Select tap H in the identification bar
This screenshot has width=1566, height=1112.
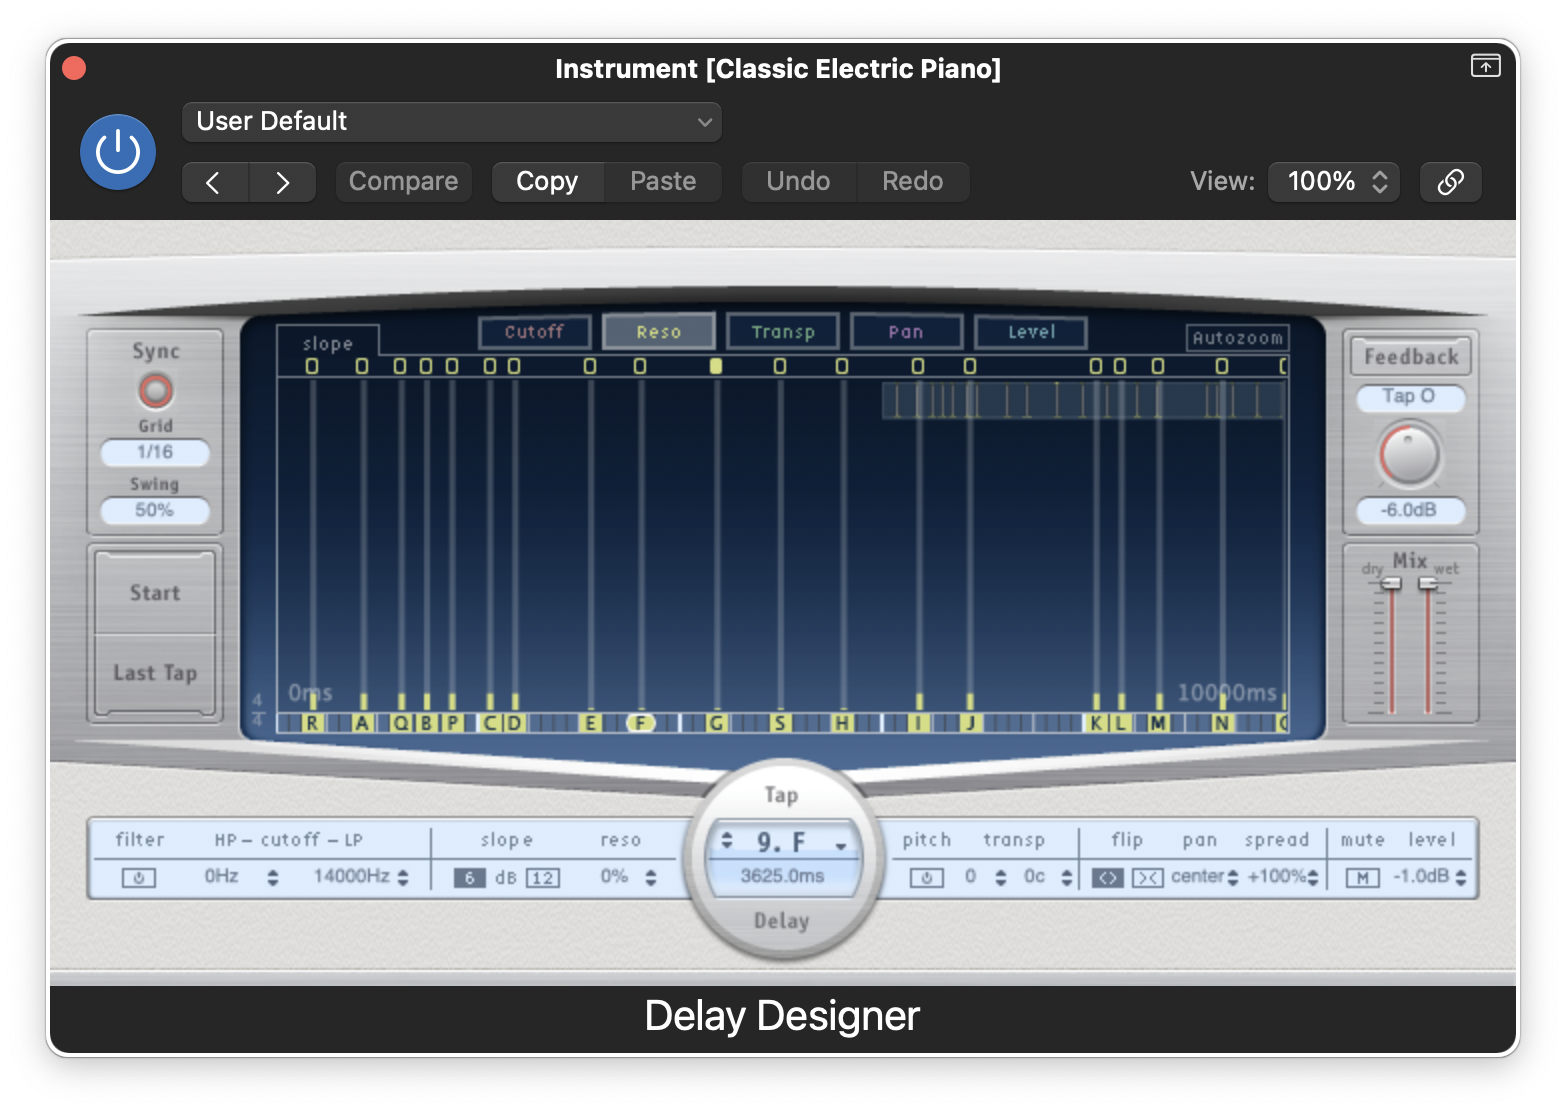(x=842, y=723)
